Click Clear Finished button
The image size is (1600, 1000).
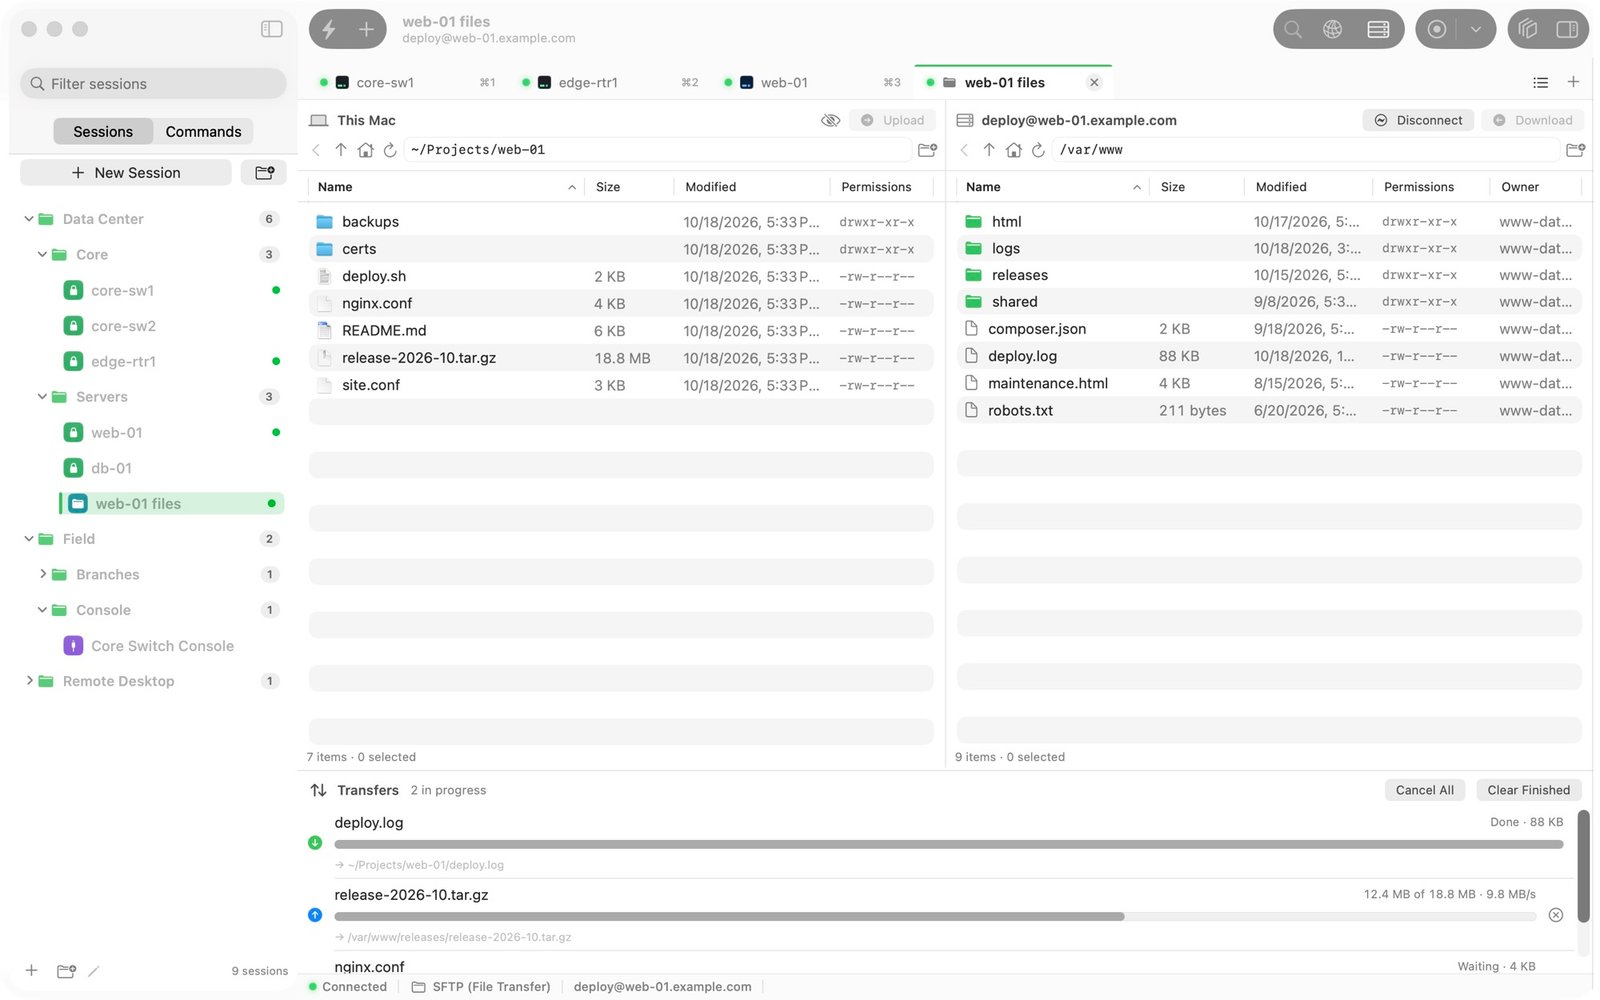click(x=1528, y=790)
